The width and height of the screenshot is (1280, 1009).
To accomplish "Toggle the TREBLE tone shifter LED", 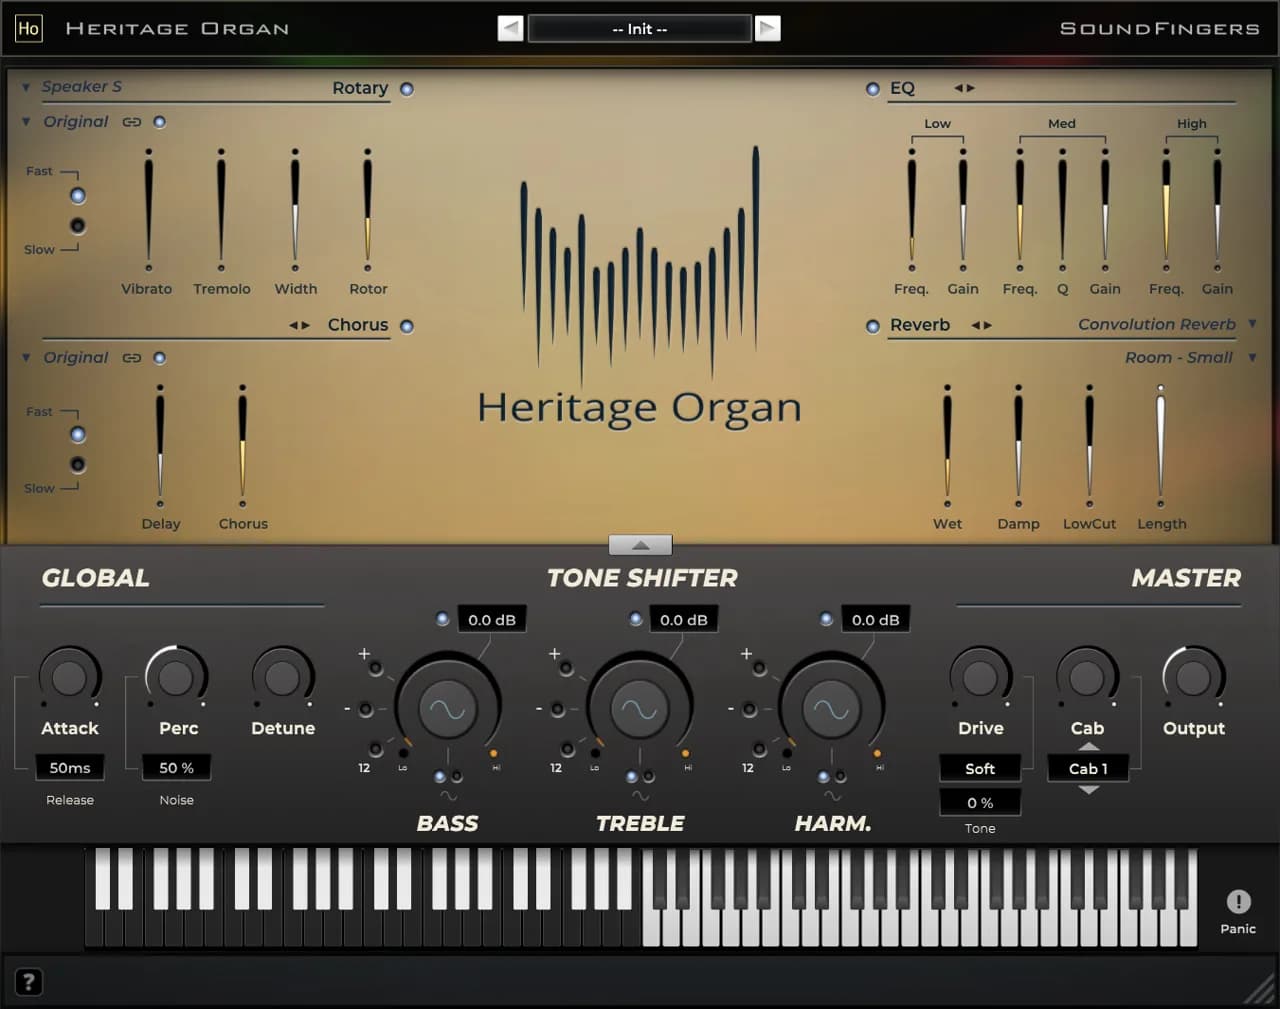I will tap(635, 619).
